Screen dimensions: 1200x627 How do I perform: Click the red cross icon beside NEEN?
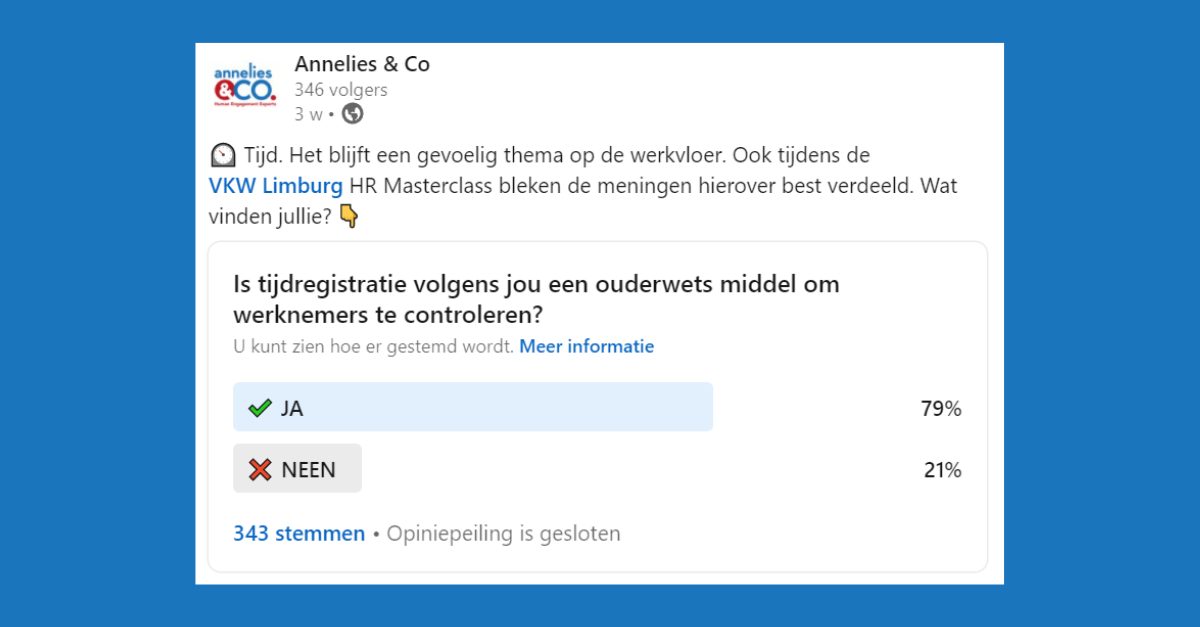coord(260,469)
